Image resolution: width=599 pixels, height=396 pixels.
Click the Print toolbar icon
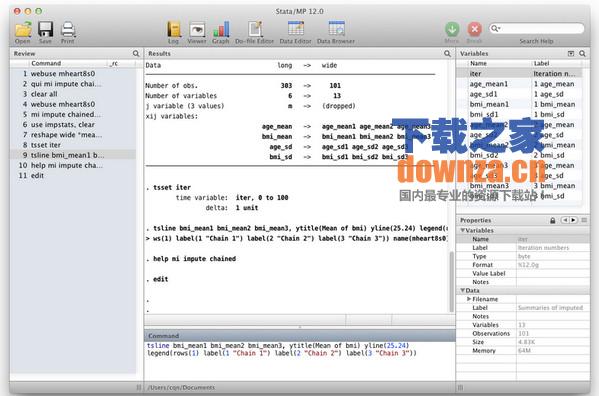pos(68,30)
